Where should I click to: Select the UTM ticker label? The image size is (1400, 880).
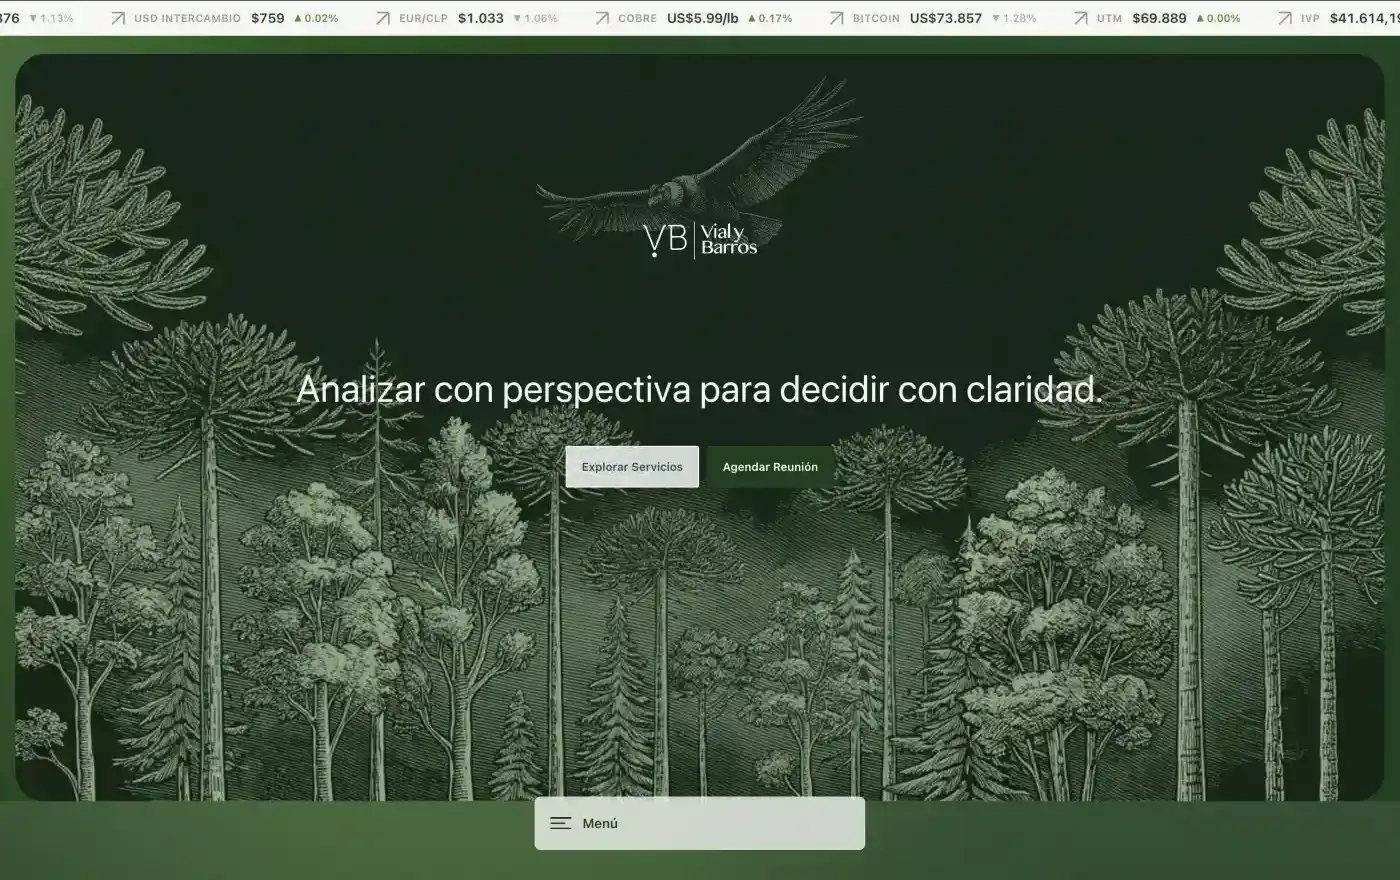click(1109, 18)
